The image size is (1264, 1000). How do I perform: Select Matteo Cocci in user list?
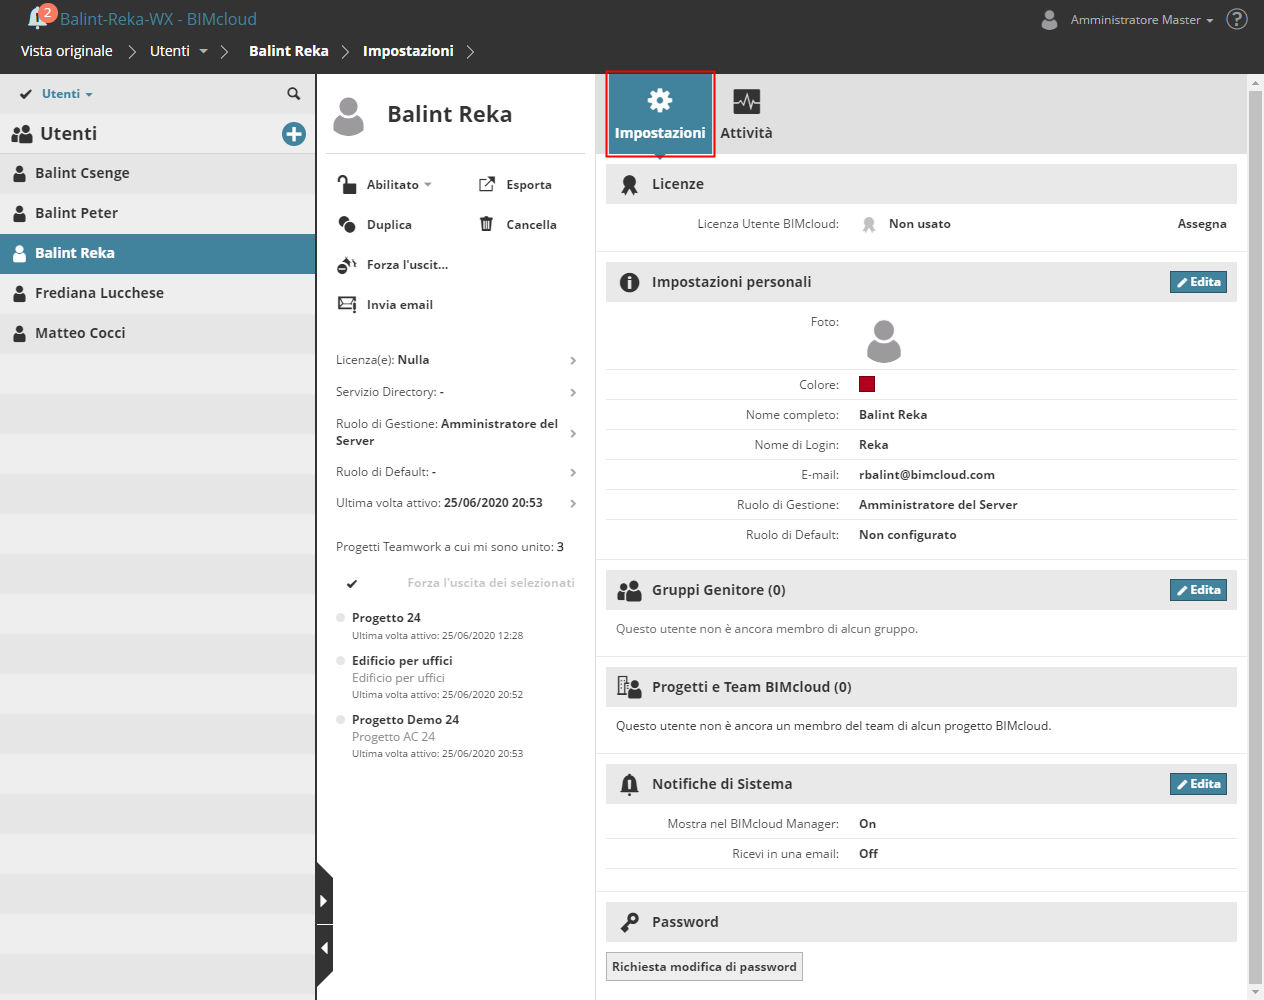click(158, 333)
